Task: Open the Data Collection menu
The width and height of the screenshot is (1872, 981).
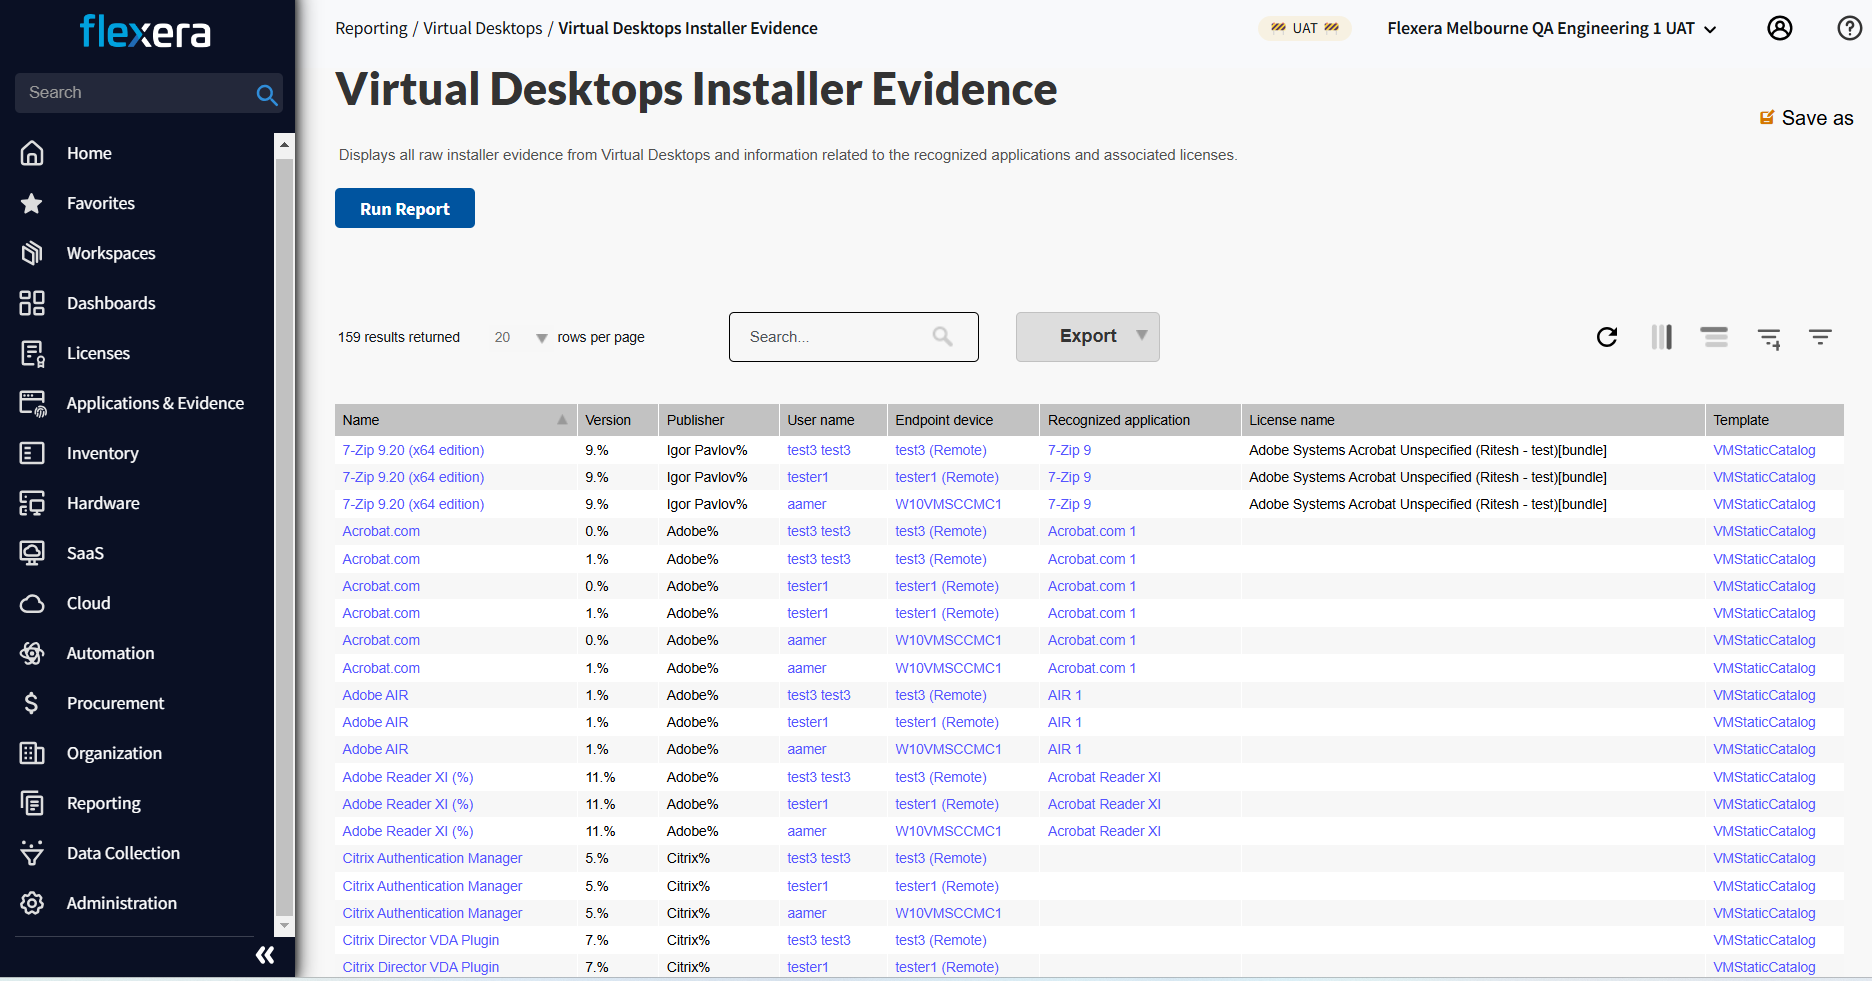Action: (x=123, y=853)
